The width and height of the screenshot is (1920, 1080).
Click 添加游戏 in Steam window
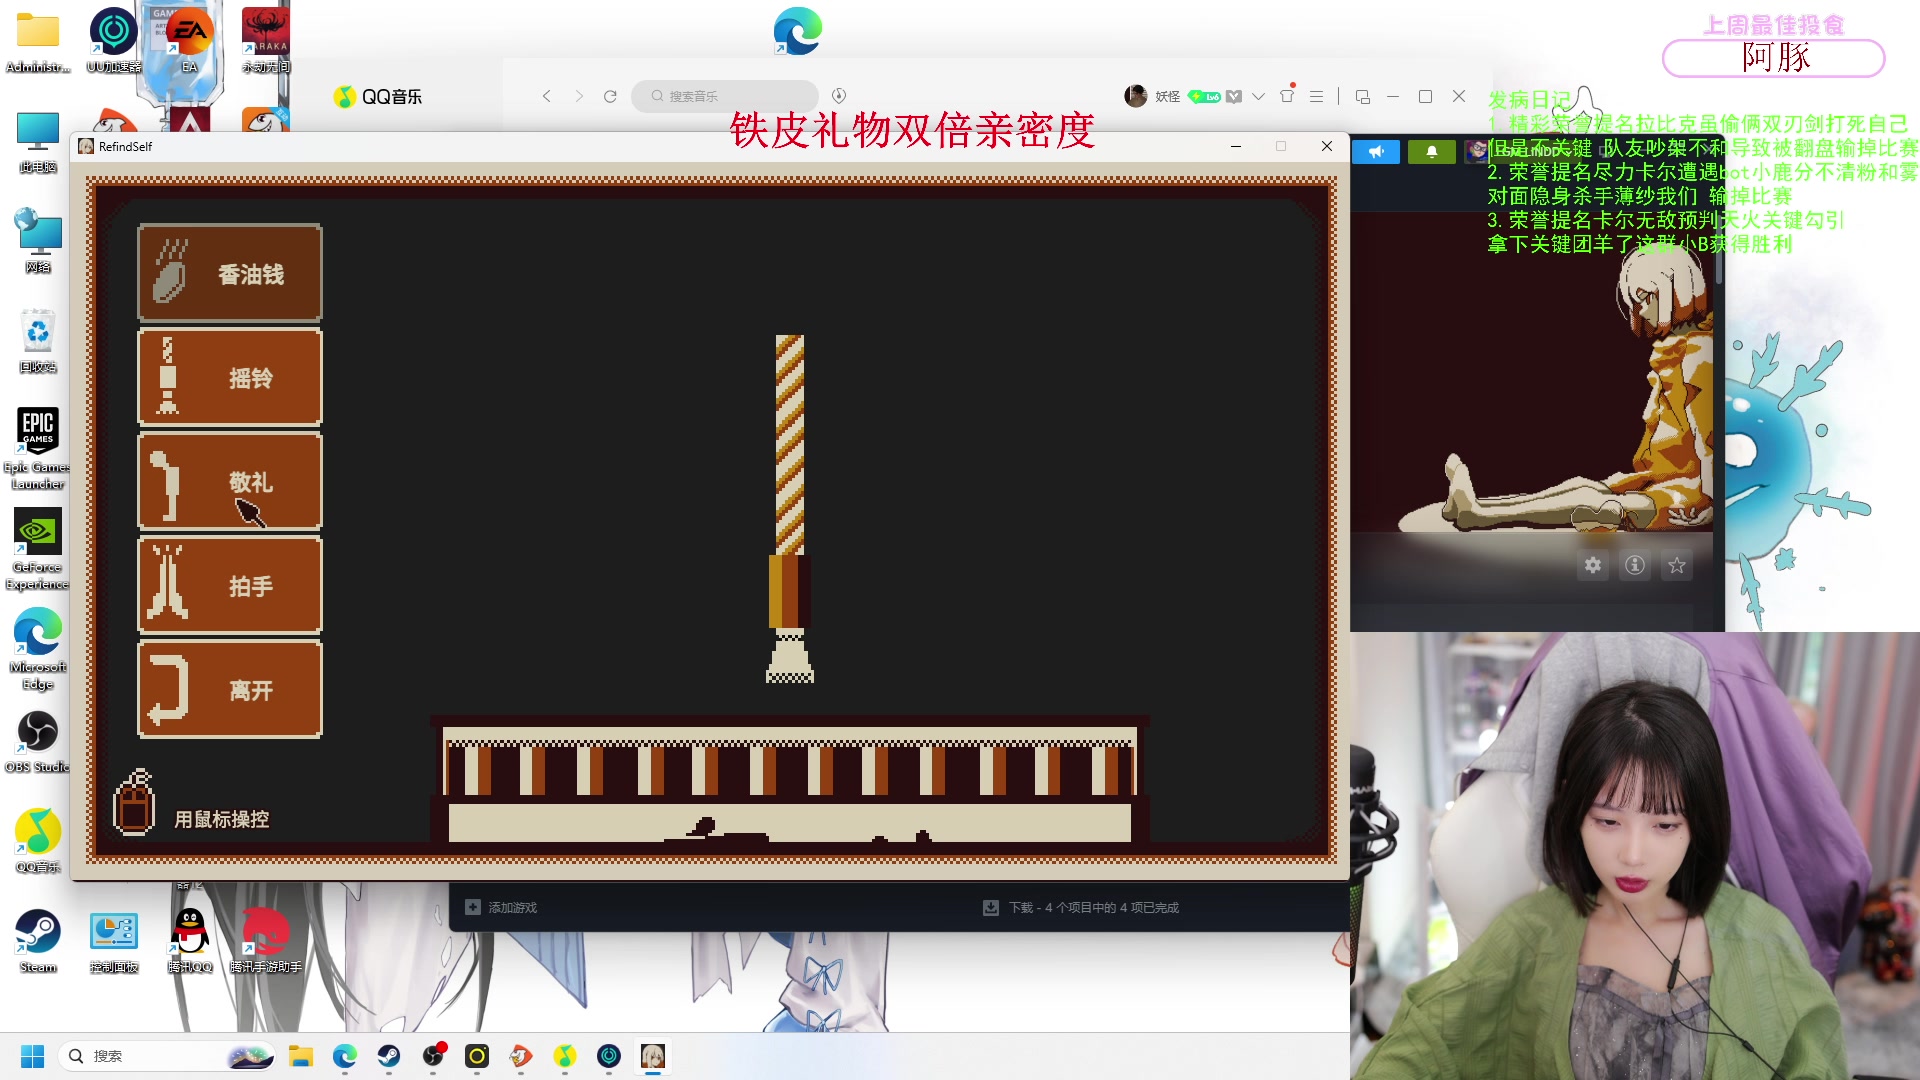(501, 907)
